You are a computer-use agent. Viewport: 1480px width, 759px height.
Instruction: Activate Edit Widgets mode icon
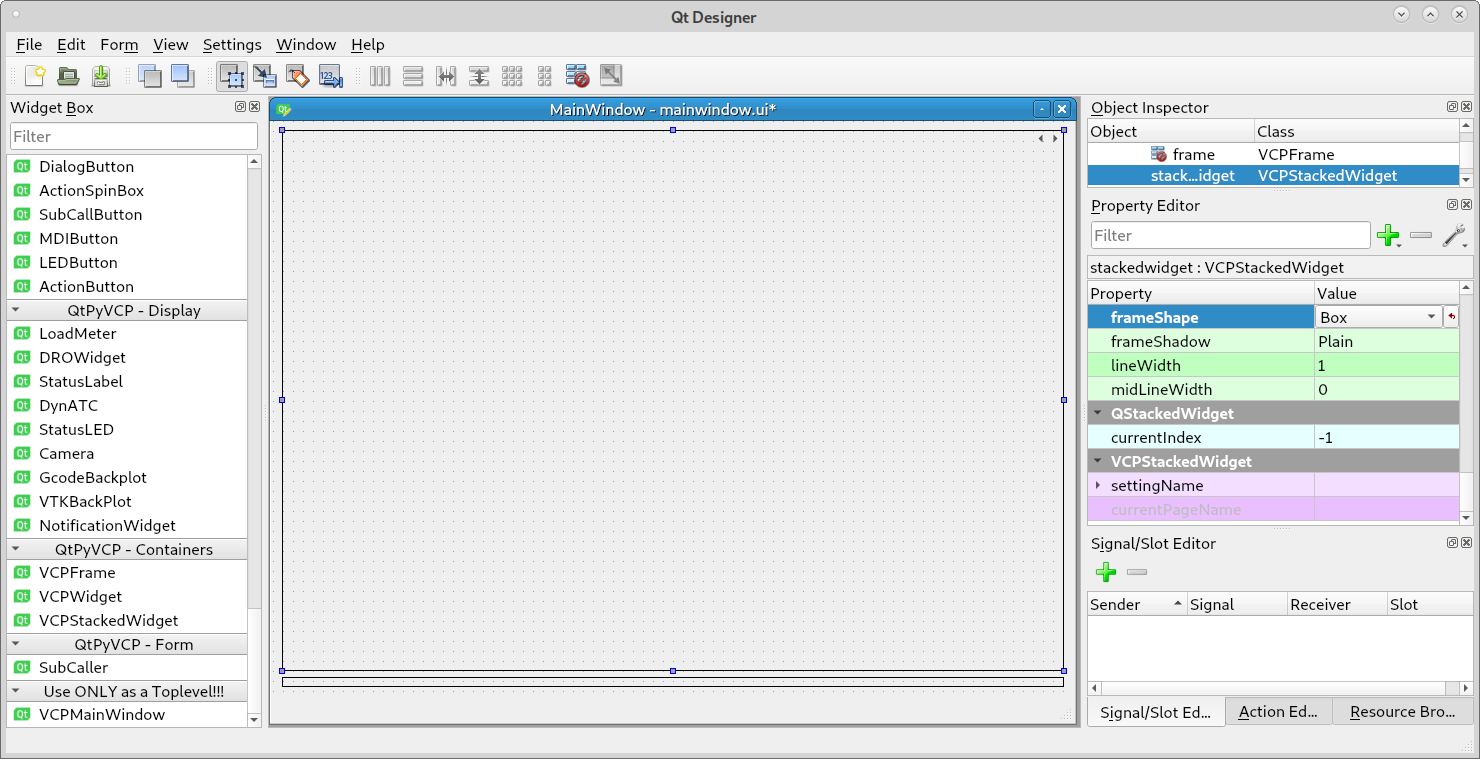(x=232, y=75)
